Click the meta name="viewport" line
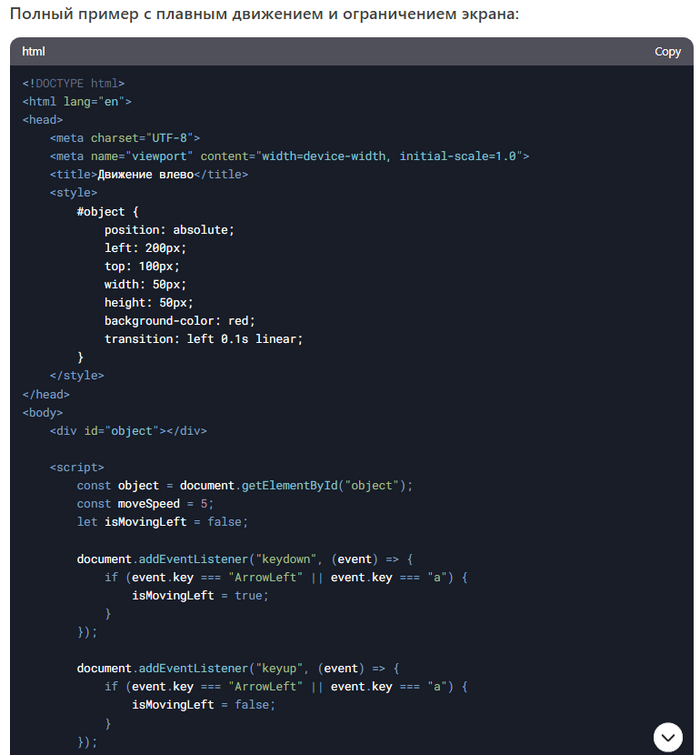The width and height of the screenshot is (700, 755). click(289, 156)
